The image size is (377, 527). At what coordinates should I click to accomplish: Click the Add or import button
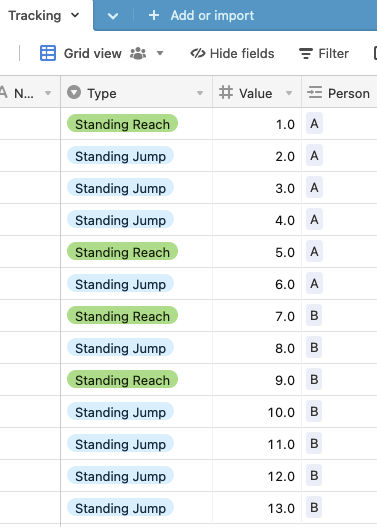(201, 15)
